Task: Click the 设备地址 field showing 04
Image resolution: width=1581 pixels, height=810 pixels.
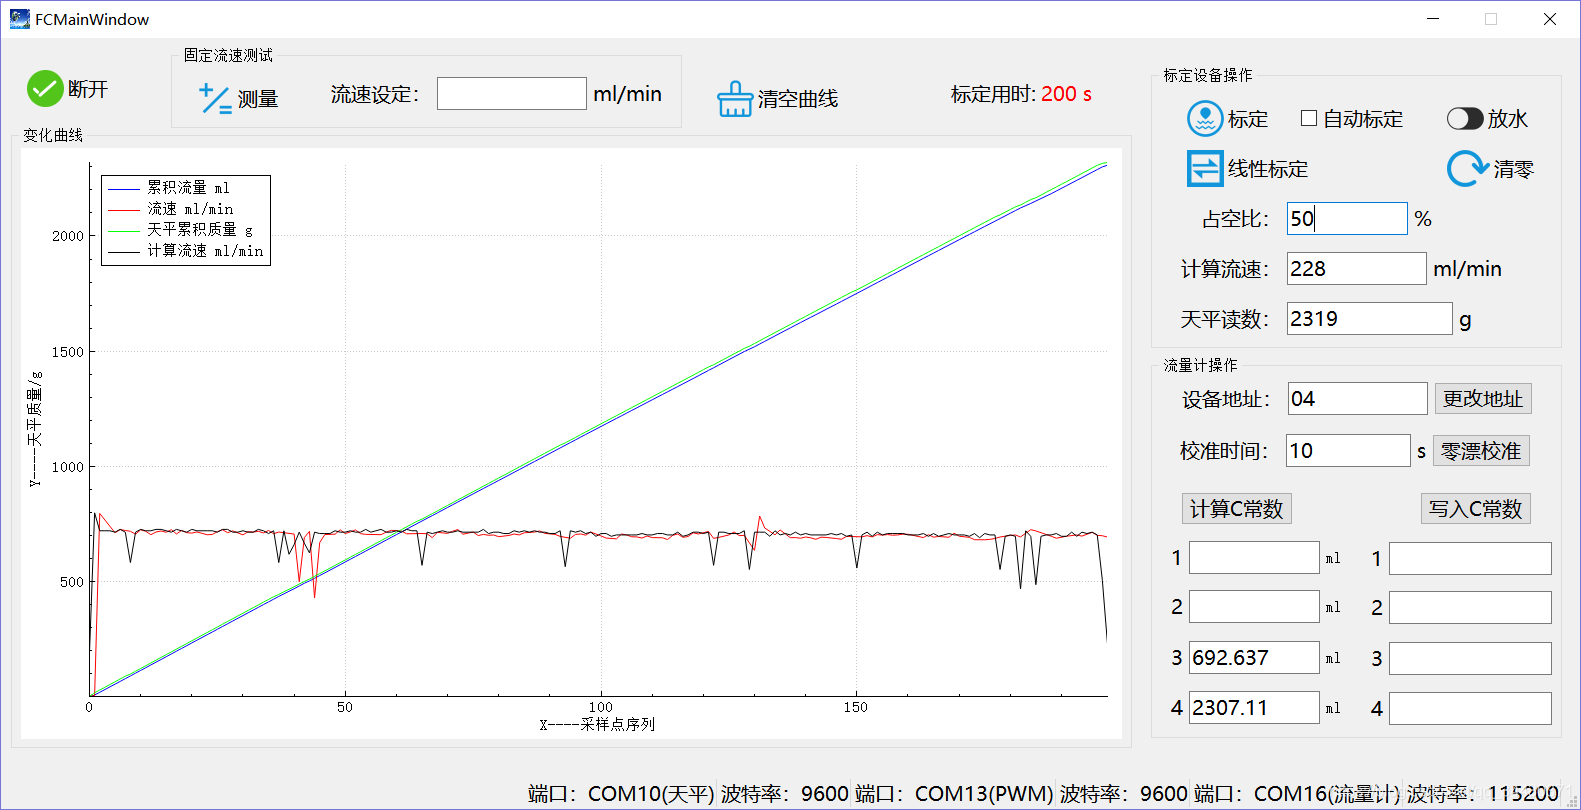Action: pos(1357,399)
